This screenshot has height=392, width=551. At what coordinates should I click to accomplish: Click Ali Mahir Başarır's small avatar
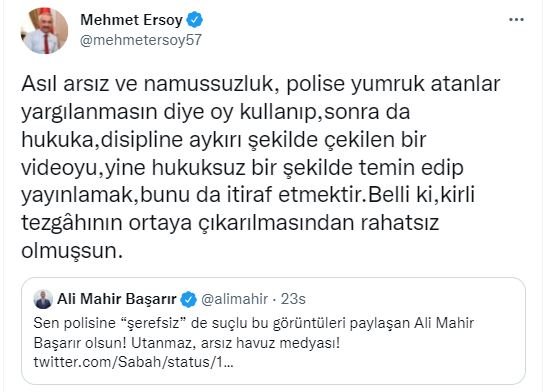click(43, 299)
